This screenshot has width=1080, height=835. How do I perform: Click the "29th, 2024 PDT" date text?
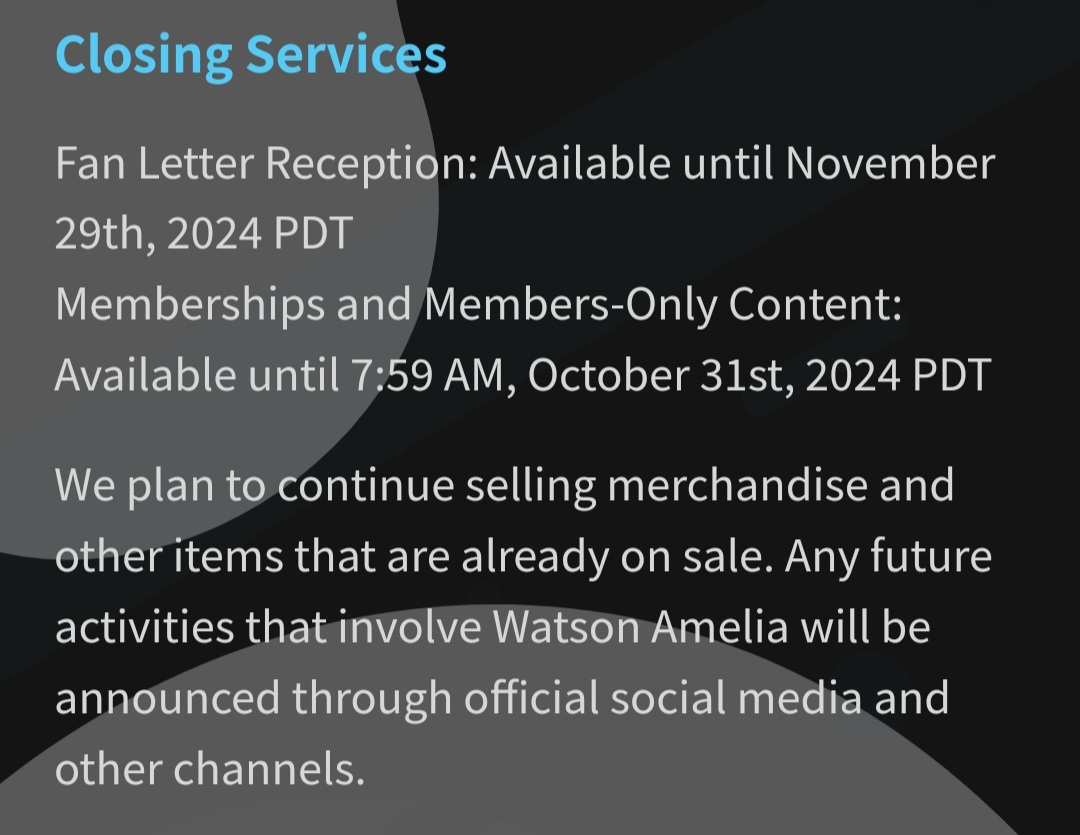pyautogui.click(x=204, y=234)
